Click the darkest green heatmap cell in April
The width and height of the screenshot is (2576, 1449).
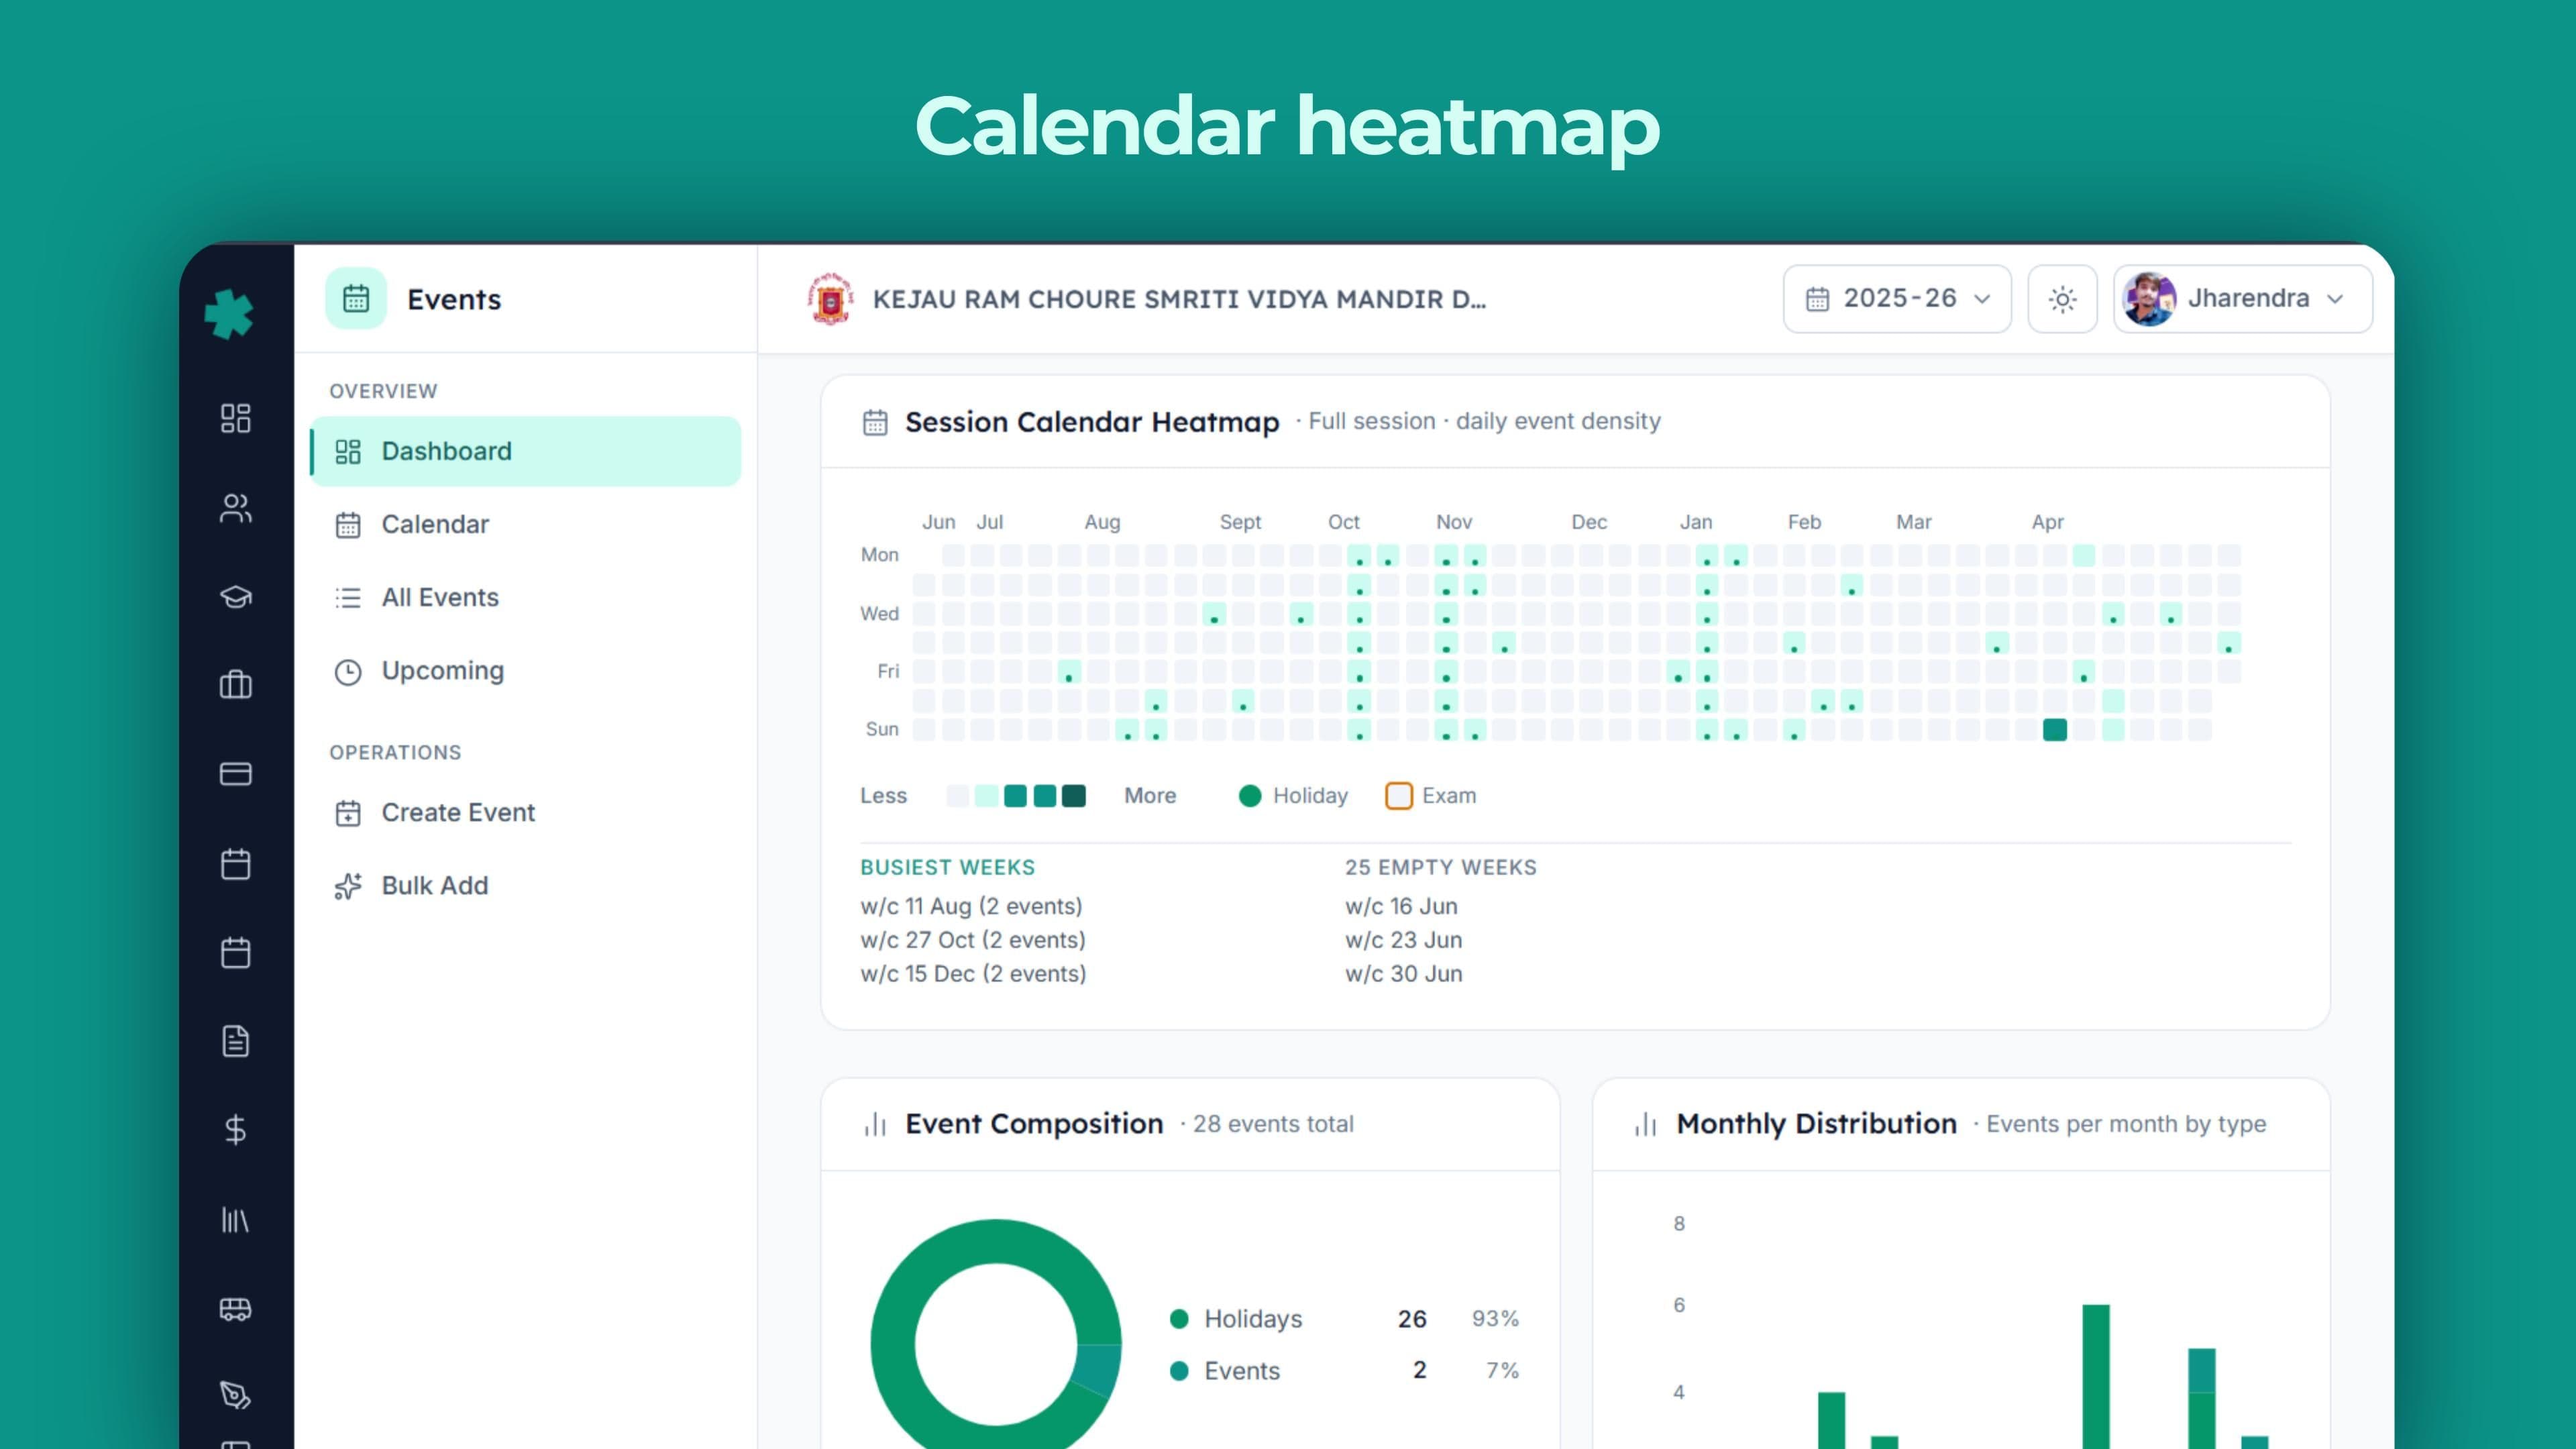(2055, 730)
